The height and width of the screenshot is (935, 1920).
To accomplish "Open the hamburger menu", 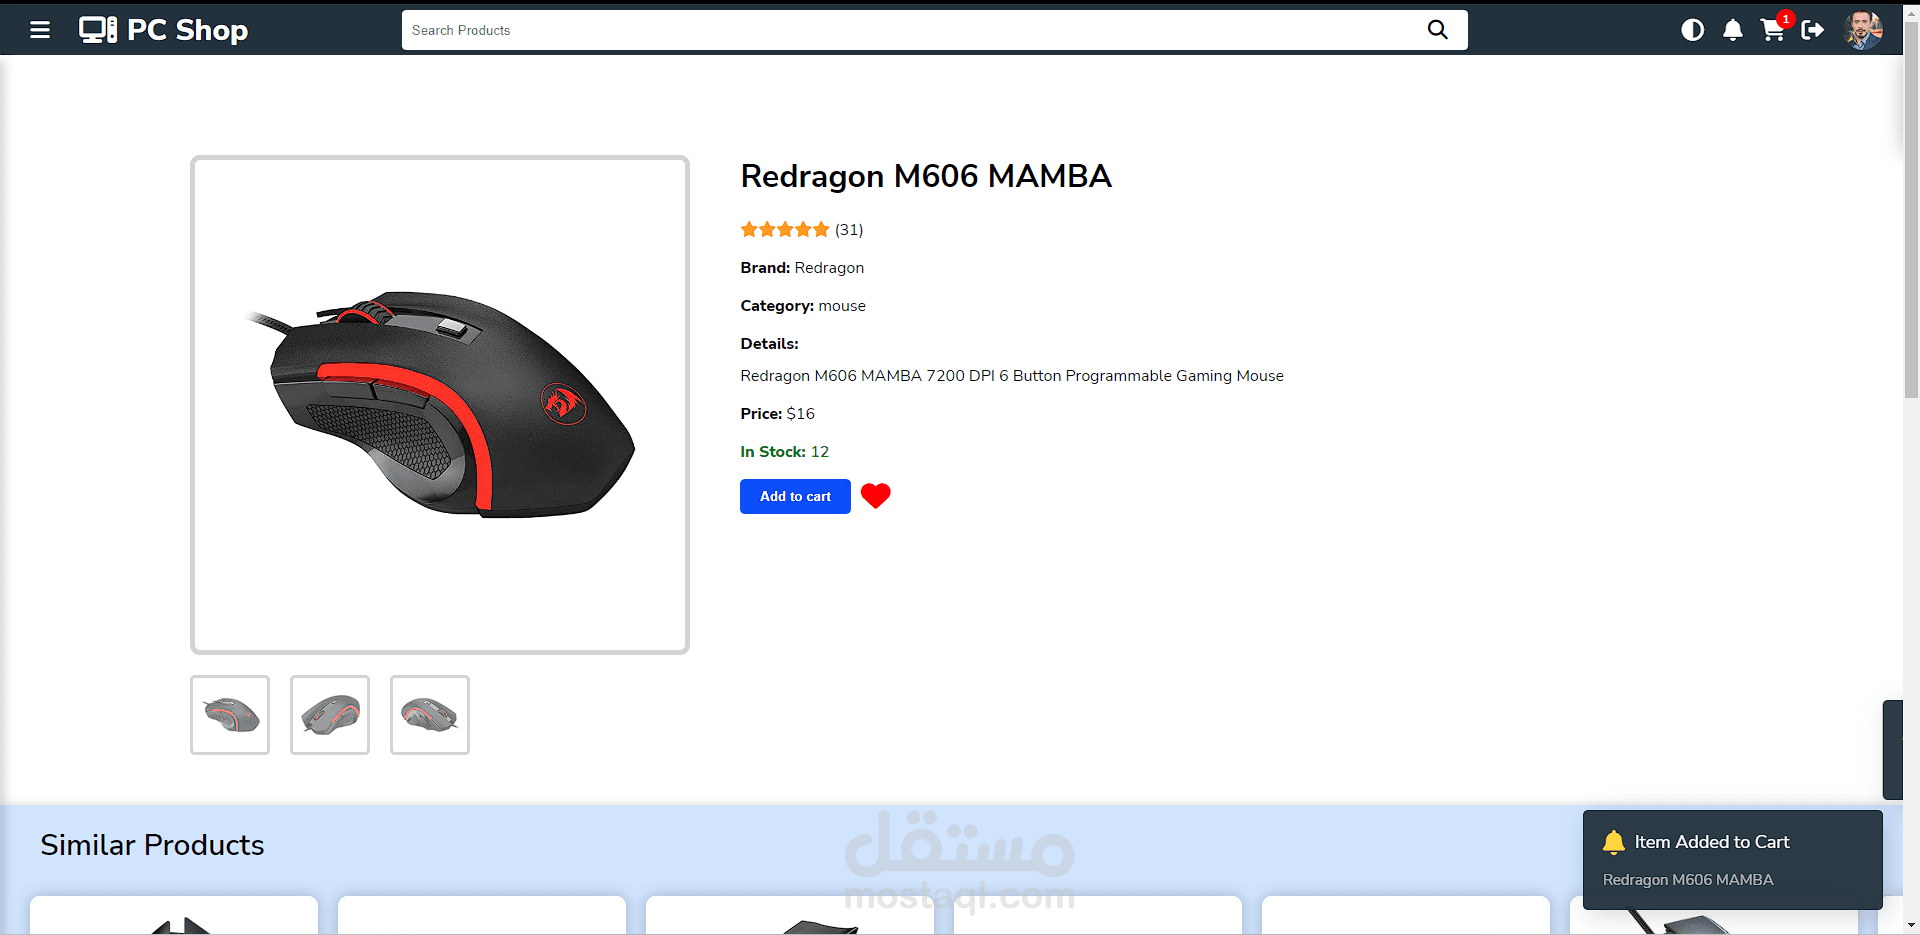I will coord(40,30).
